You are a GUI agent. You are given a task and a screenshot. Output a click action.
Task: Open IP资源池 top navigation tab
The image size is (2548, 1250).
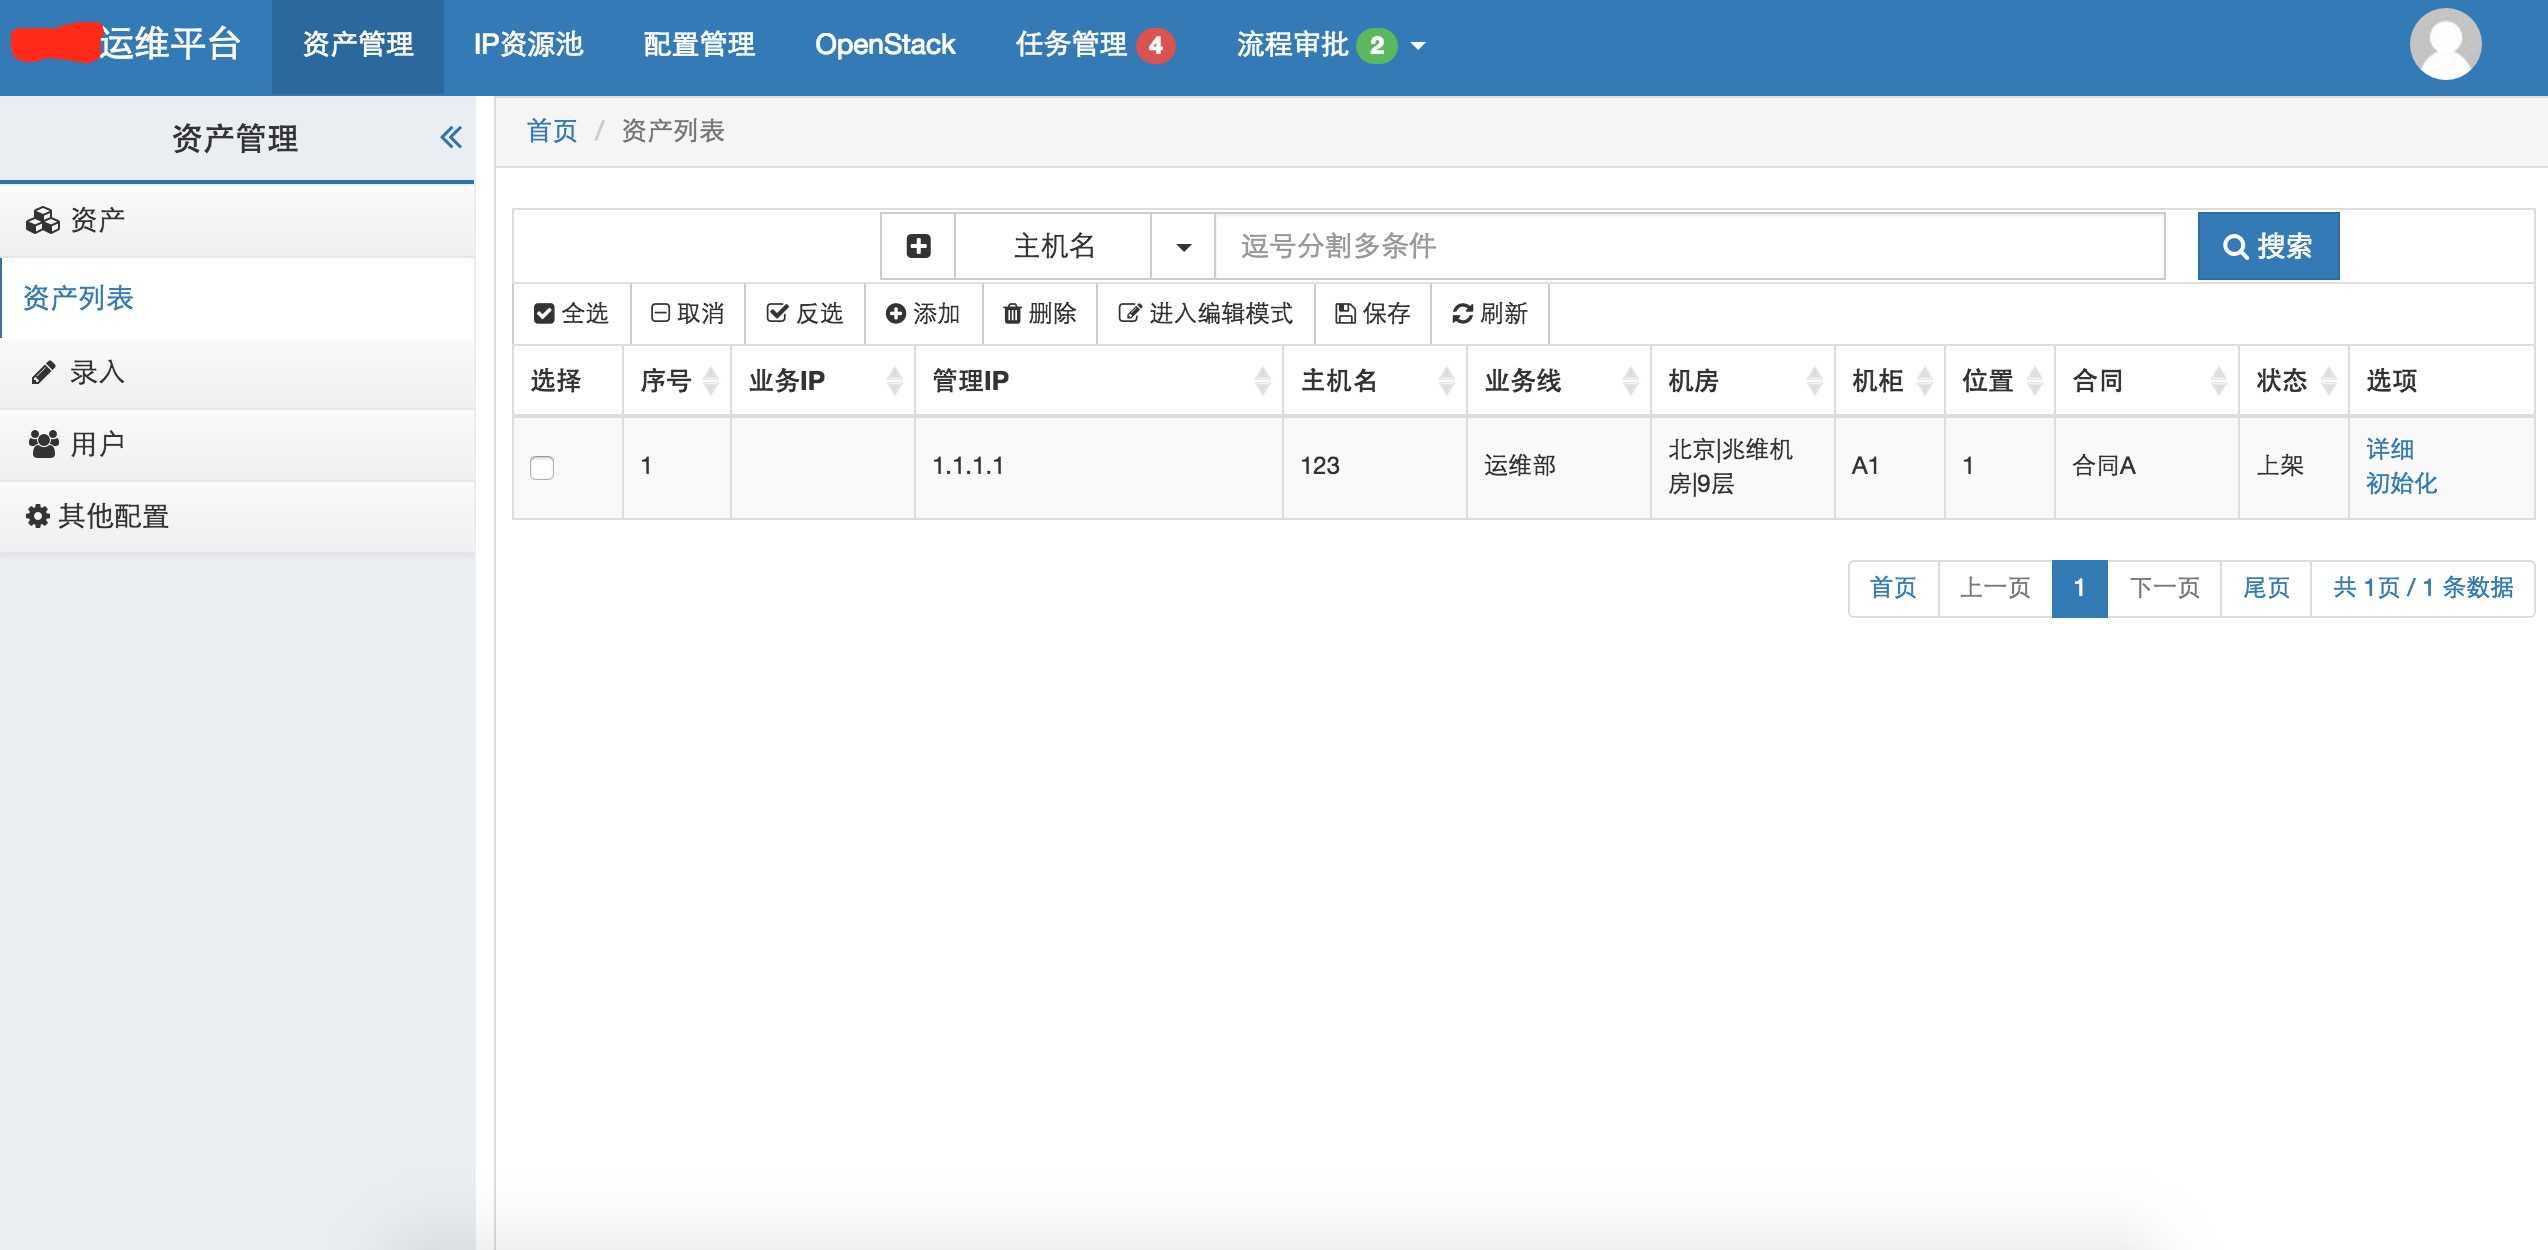coord(528,45)
